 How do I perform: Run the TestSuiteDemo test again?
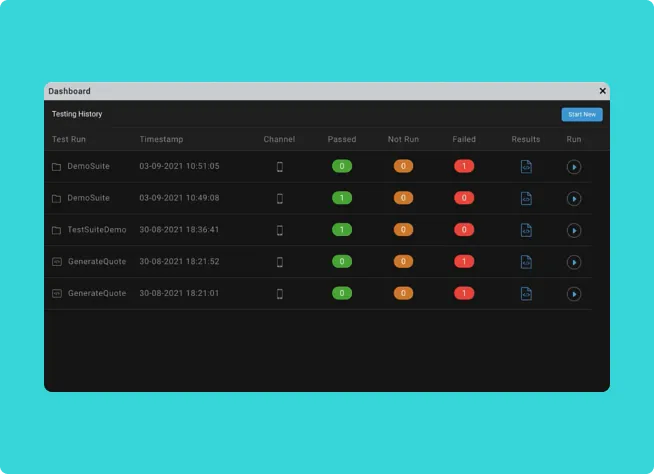coord(574,231)
